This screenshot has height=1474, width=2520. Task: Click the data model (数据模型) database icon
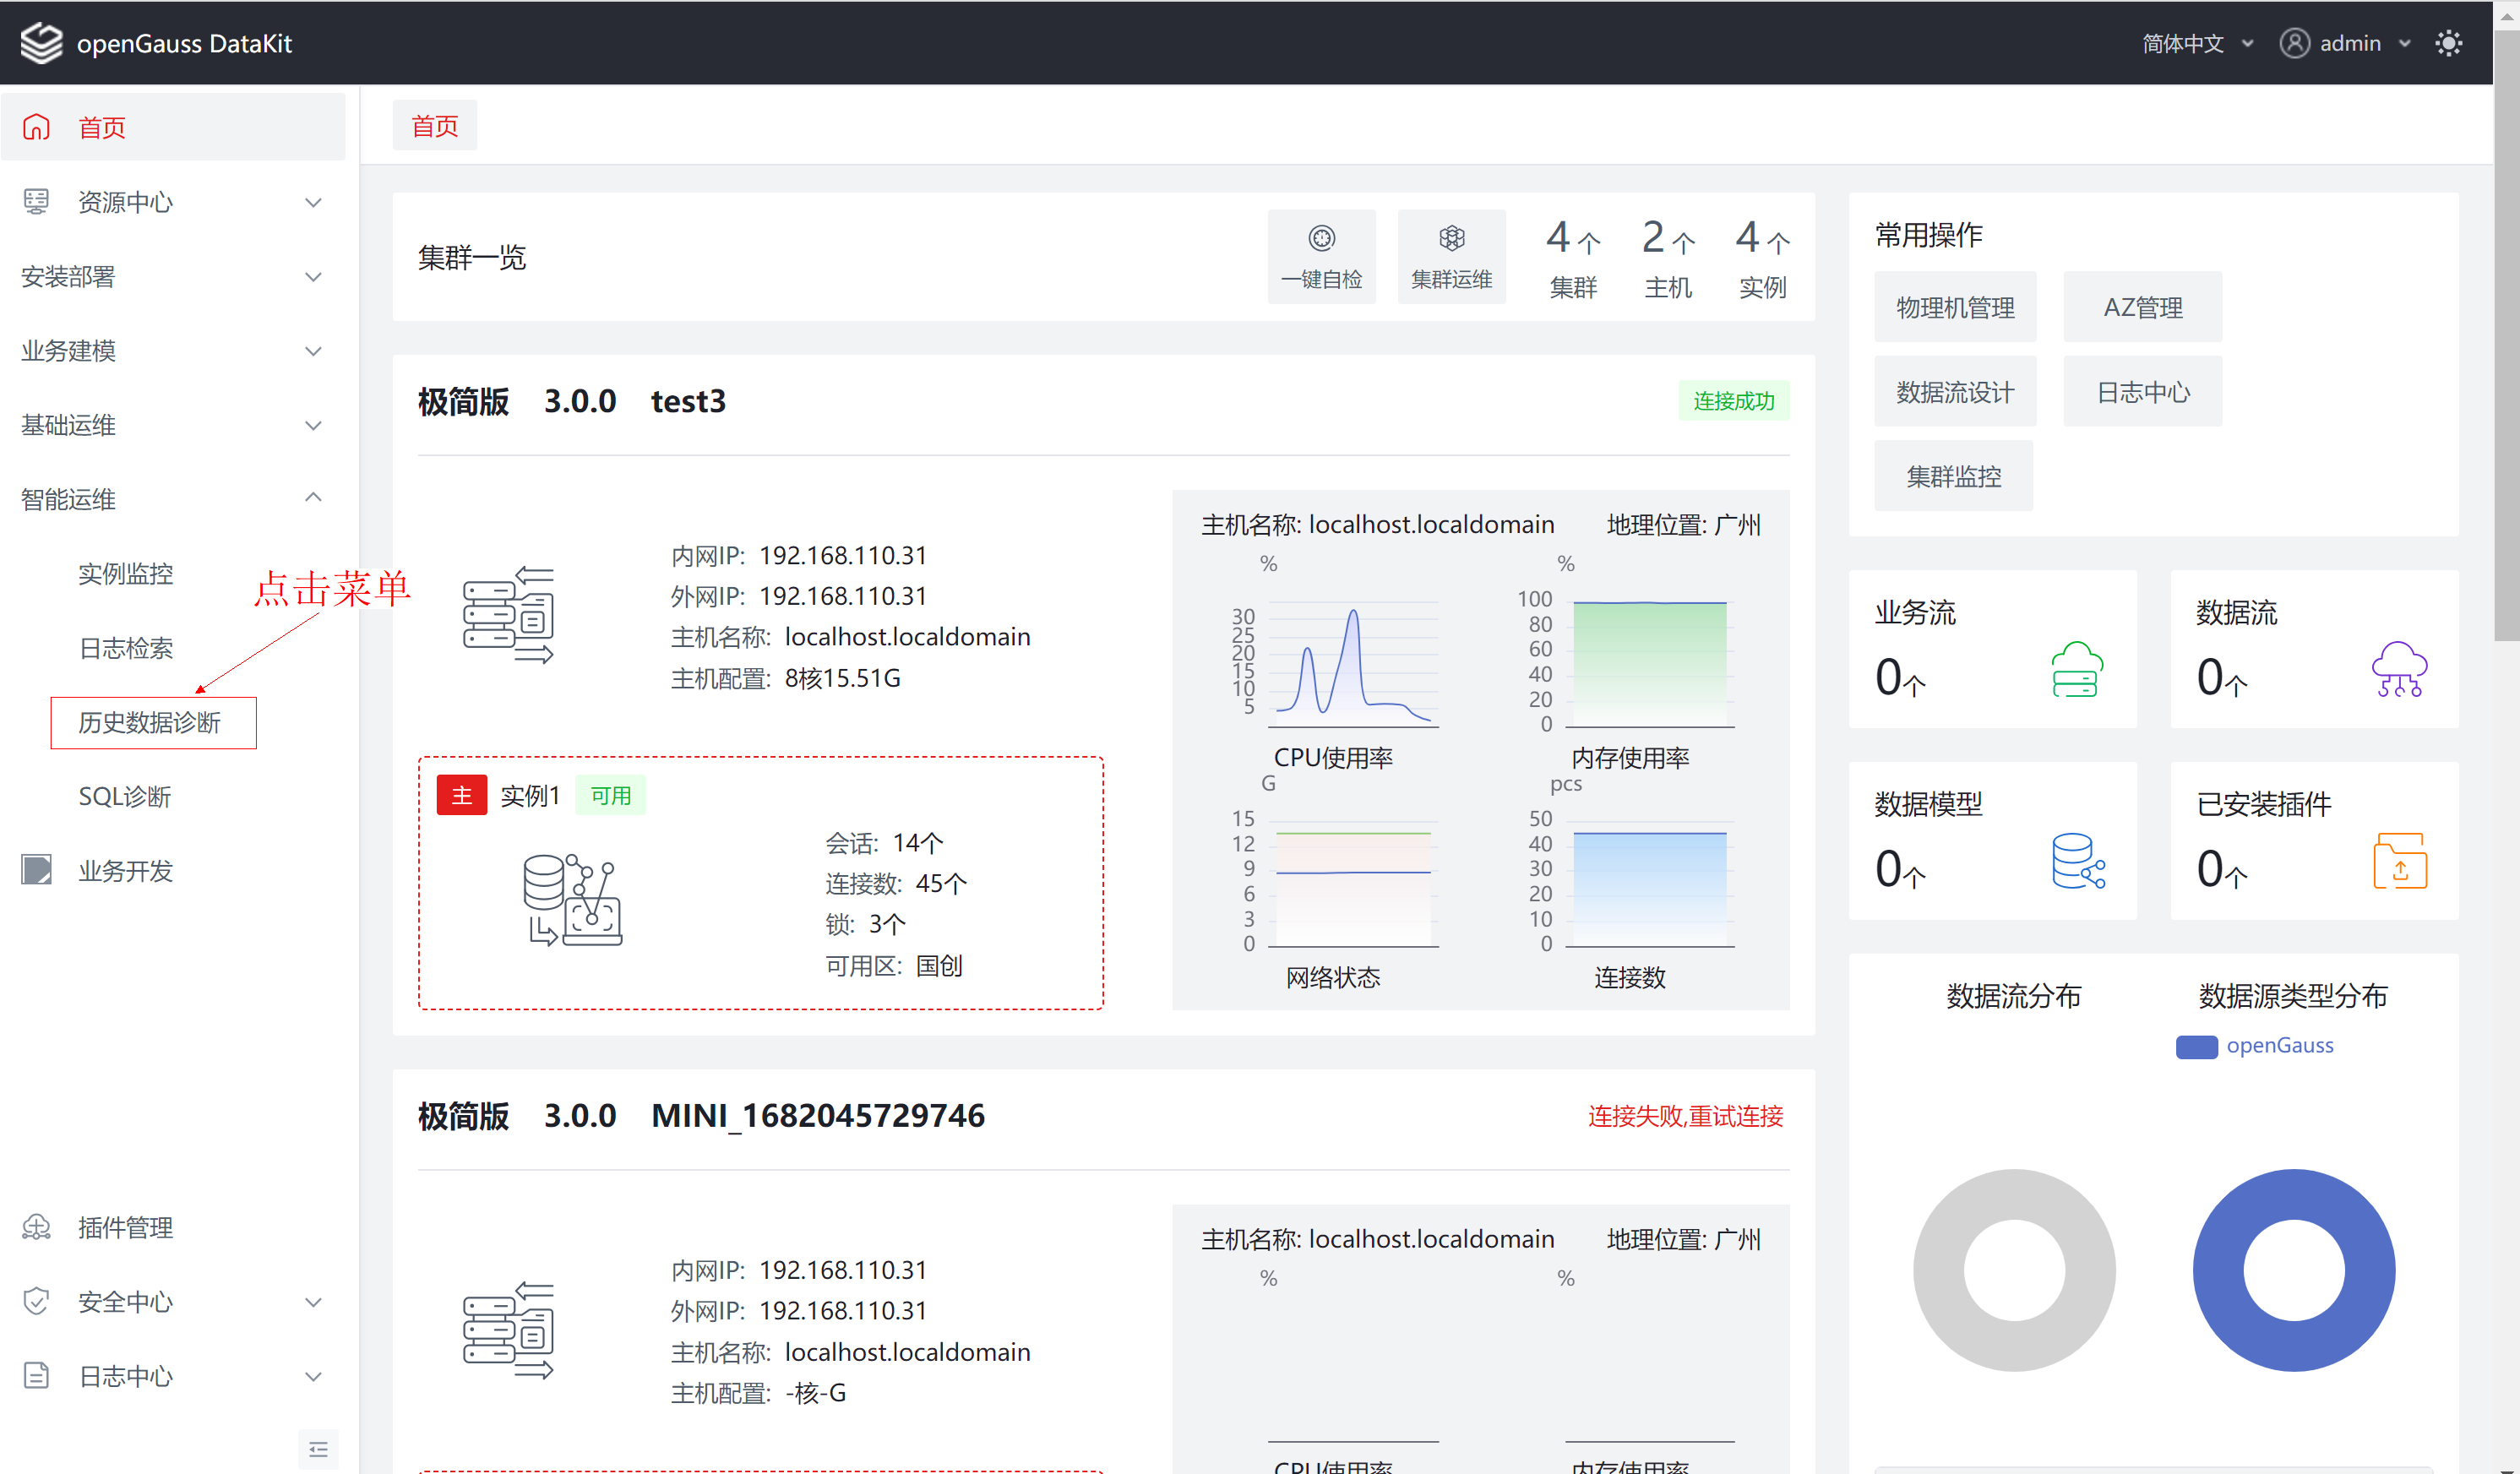coord(2077,860)
